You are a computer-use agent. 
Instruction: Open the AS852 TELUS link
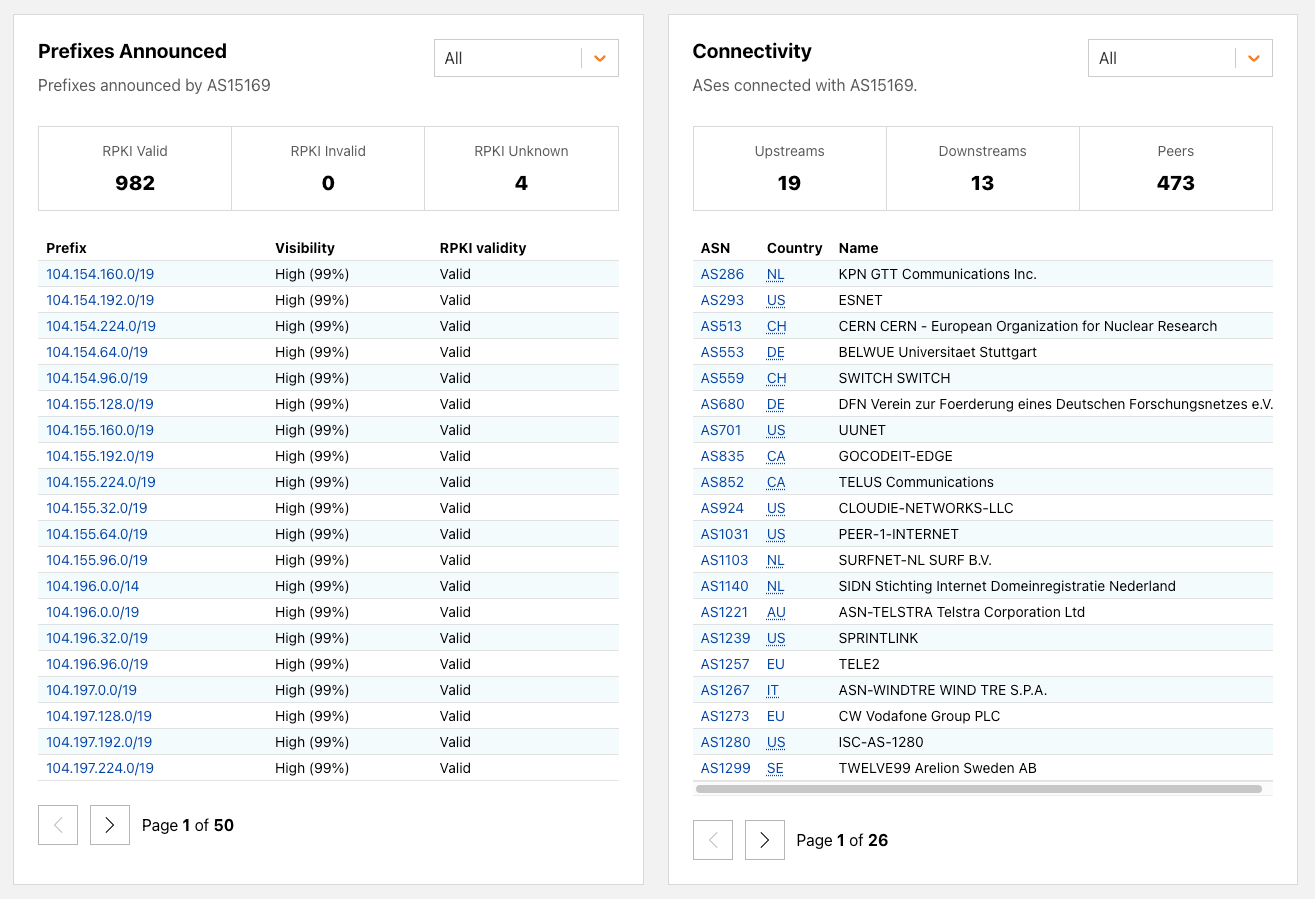[x=722, y=482]
